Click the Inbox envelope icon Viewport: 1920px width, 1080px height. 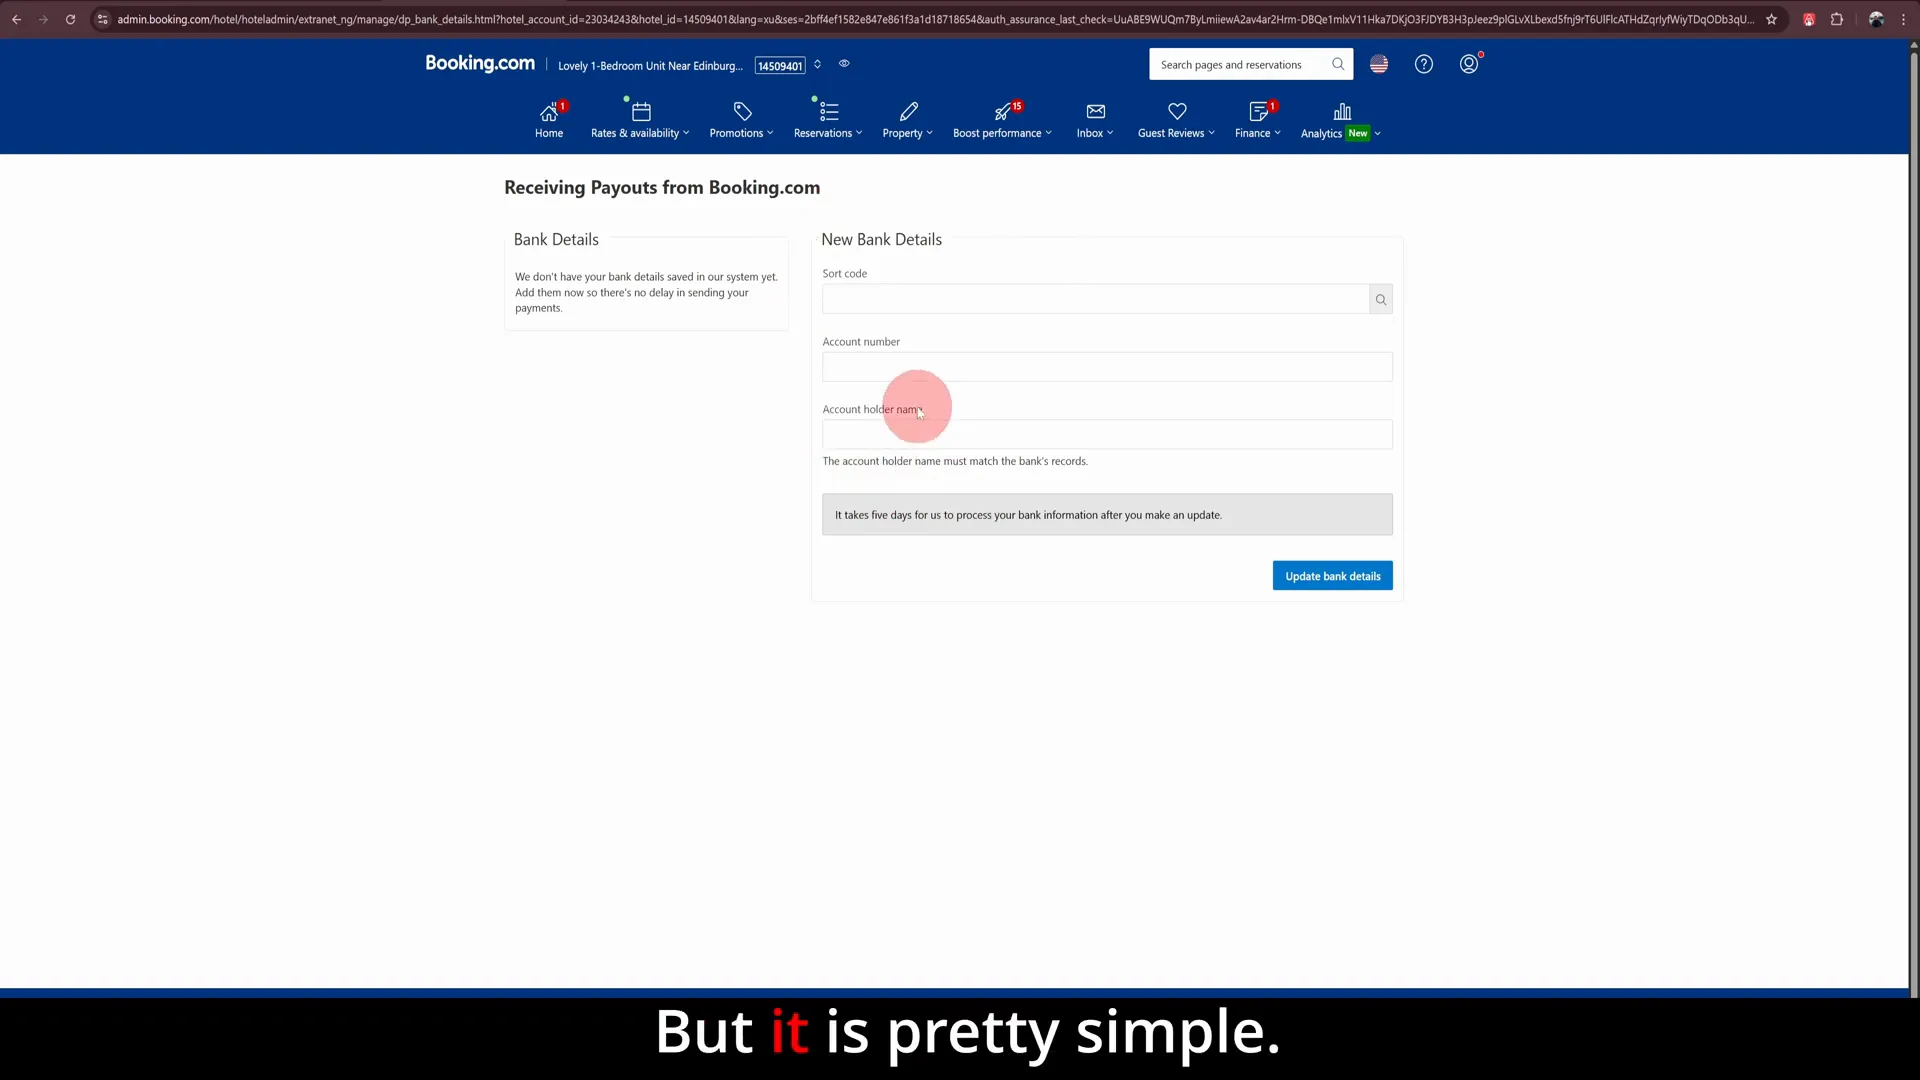(x=1096, y=112)
